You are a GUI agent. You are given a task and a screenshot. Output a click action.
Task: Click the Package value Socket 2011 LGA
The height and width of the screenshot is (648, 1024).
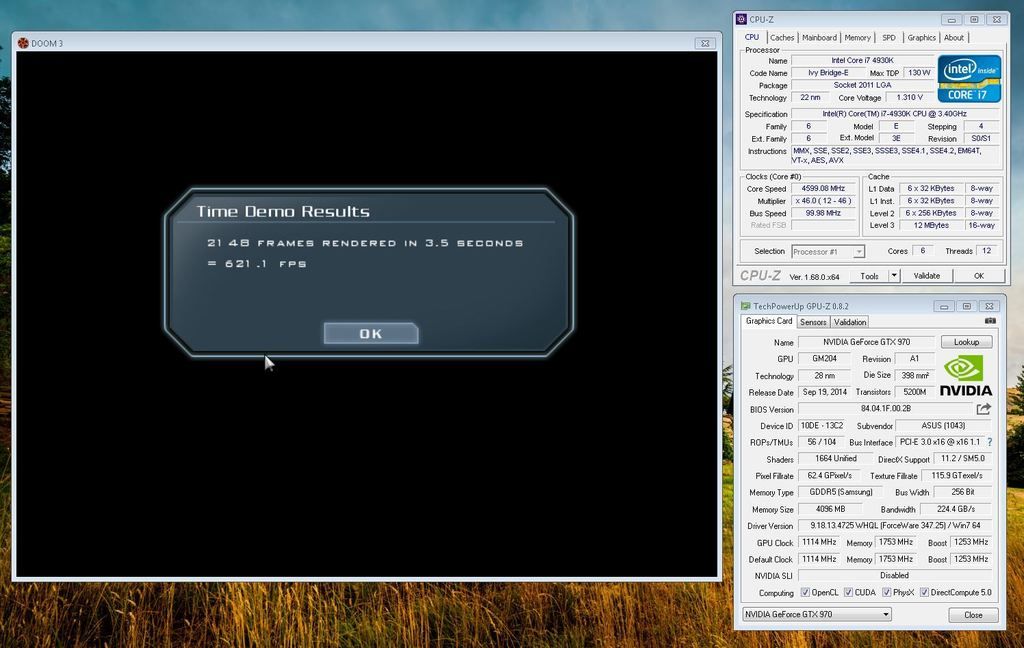(862, 85)
